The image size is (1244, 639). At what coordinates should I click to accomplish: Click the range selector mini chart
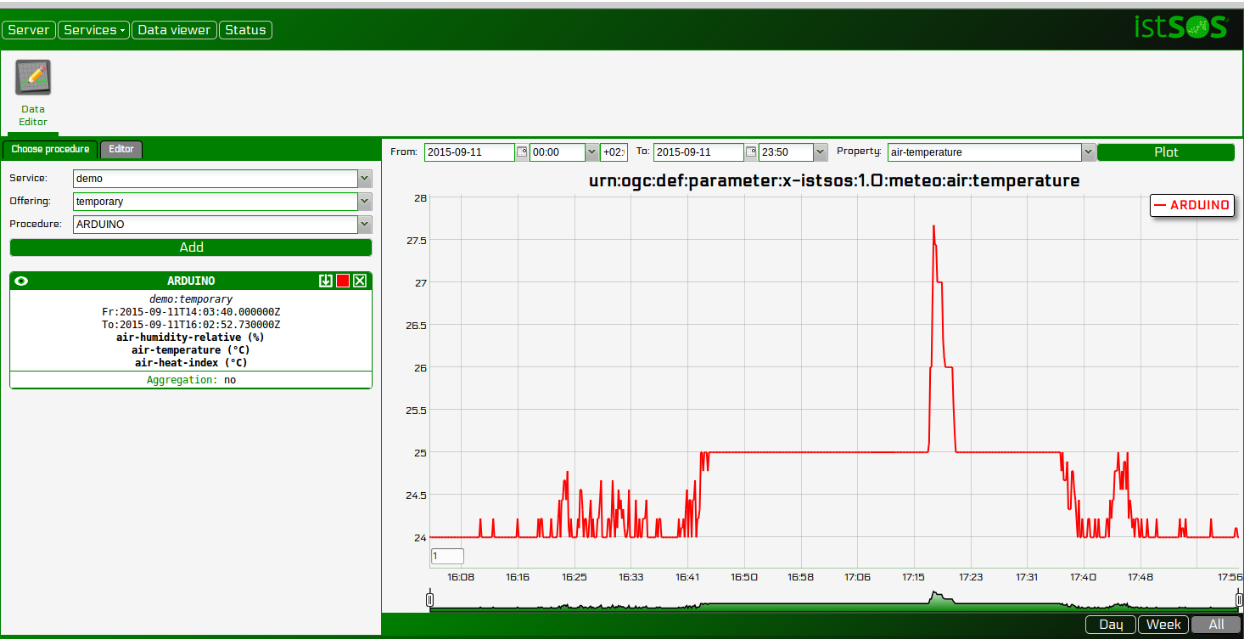tap(835, 600)
